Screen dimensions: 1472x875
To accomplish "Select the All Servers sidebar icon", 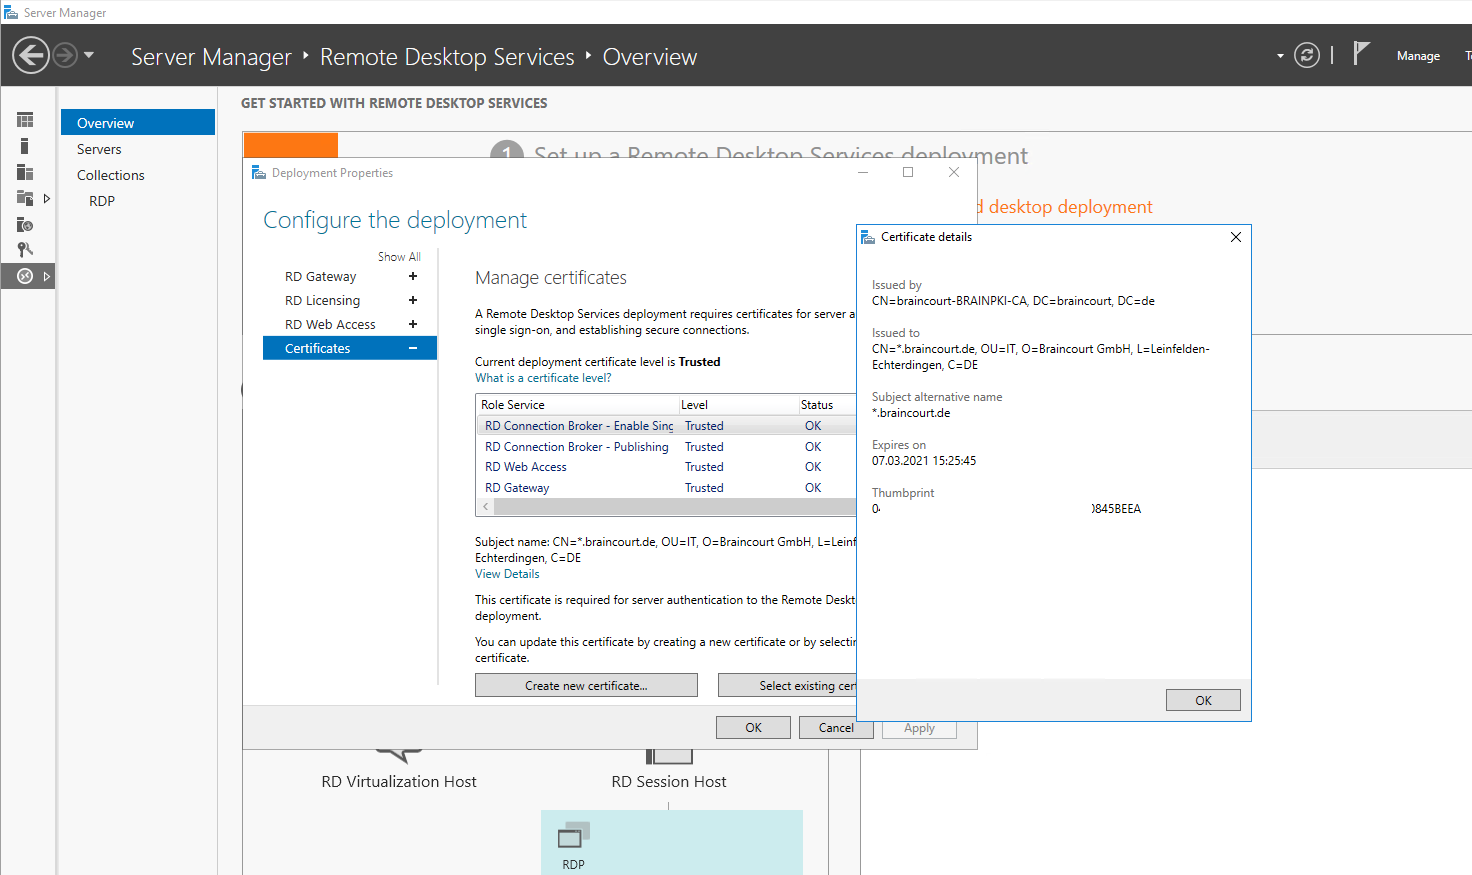I will [25, 172].
